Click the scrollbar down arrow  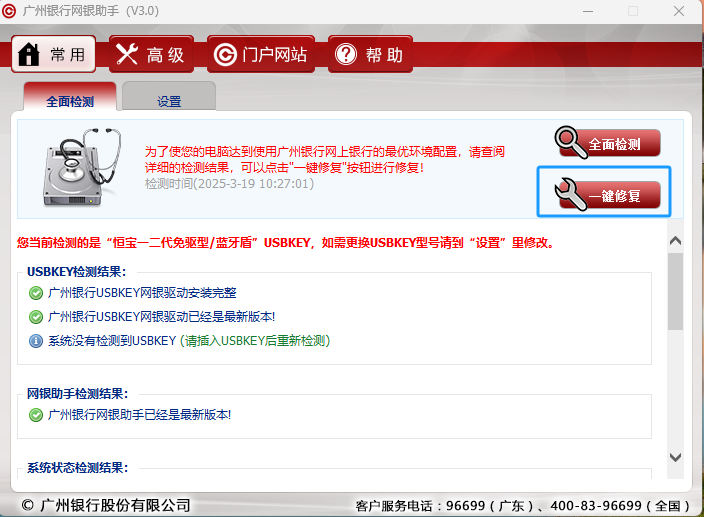675,457
